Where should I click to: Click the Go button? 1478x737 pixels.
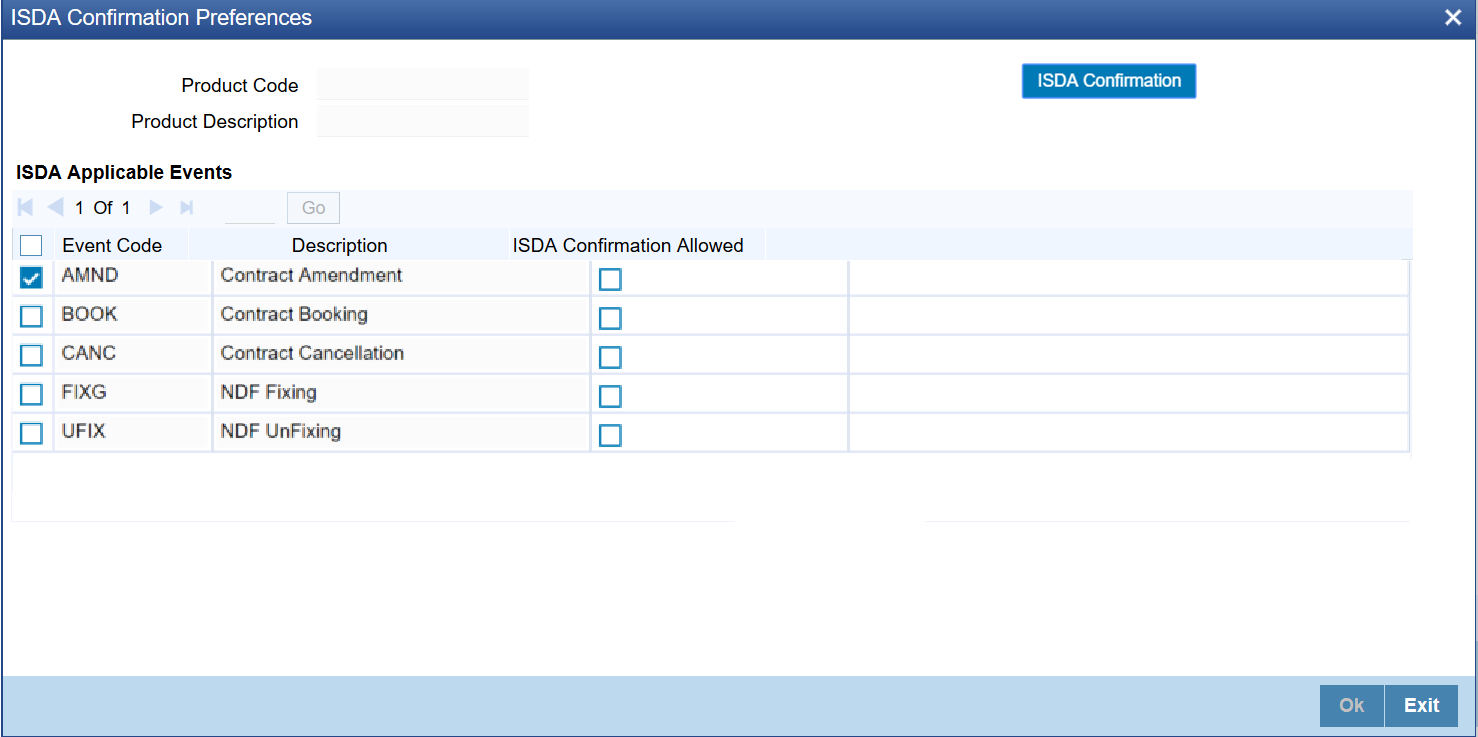[x=314, y=208]
